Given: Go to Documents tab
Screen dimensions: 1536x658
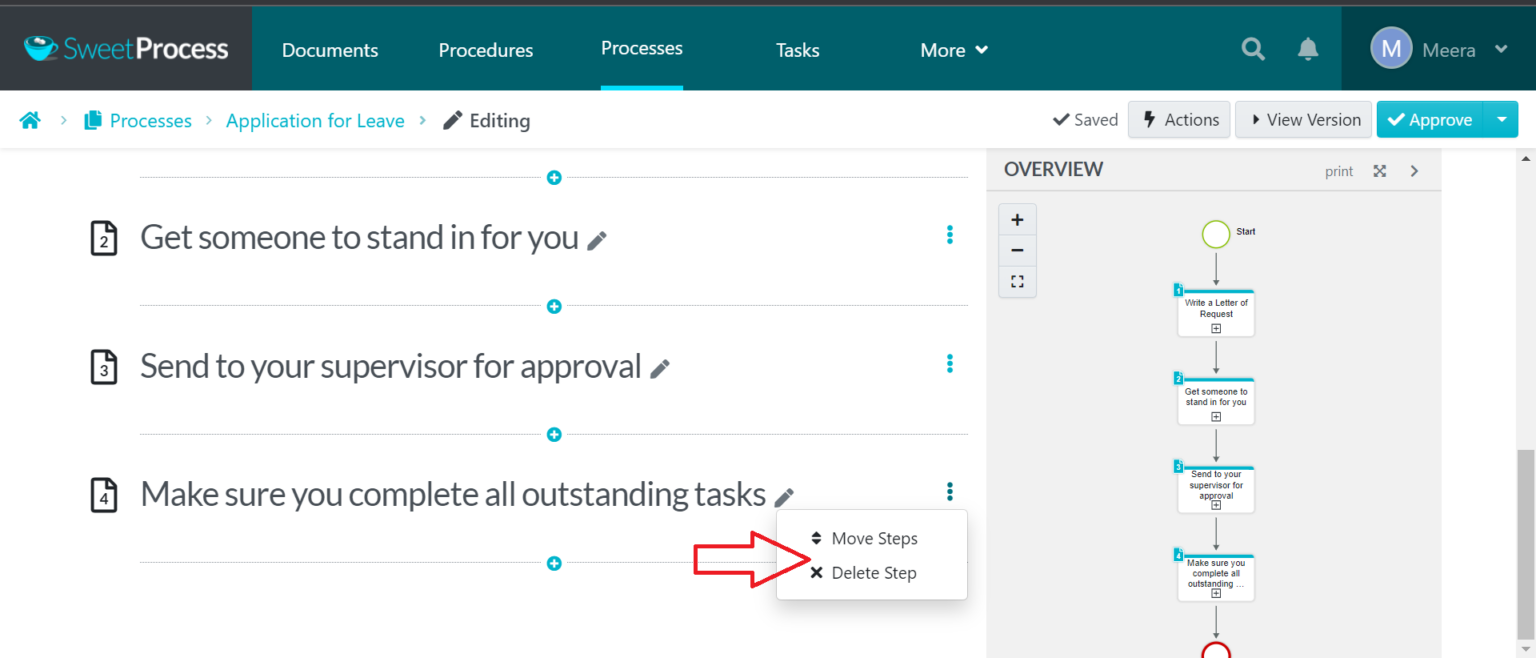Looking at the screenshot, I should coord(330,50).
